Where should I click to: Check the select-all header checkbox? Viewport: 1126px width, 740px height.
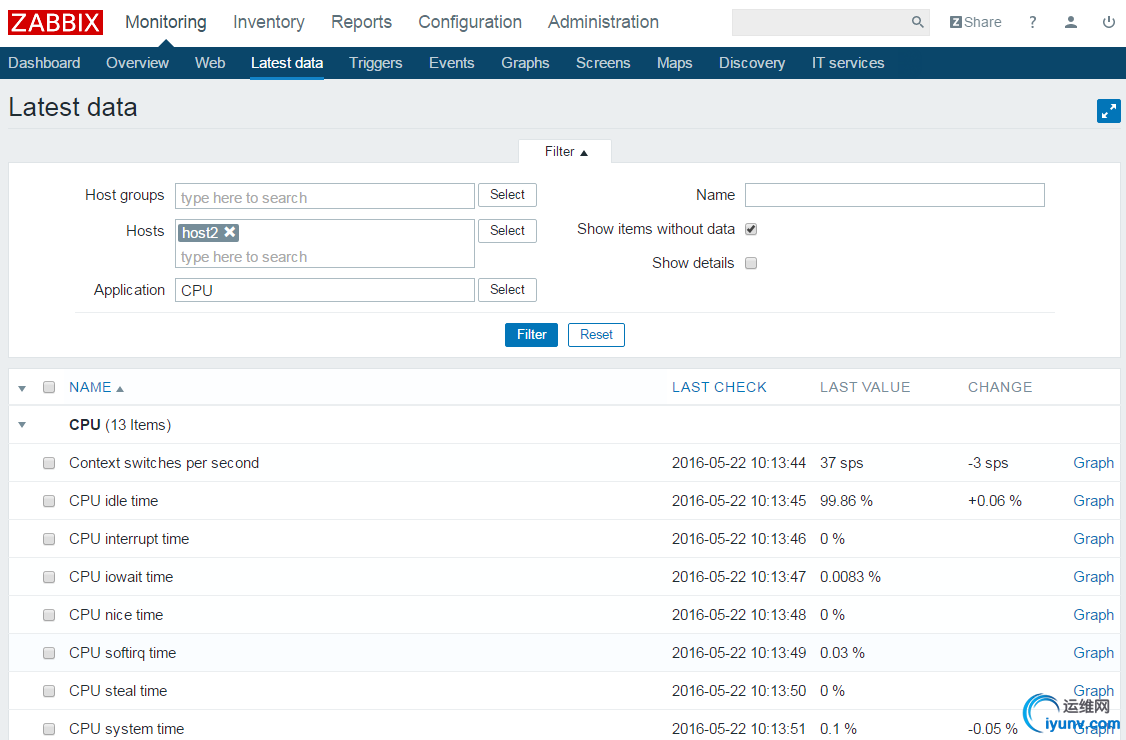[49, 387]
